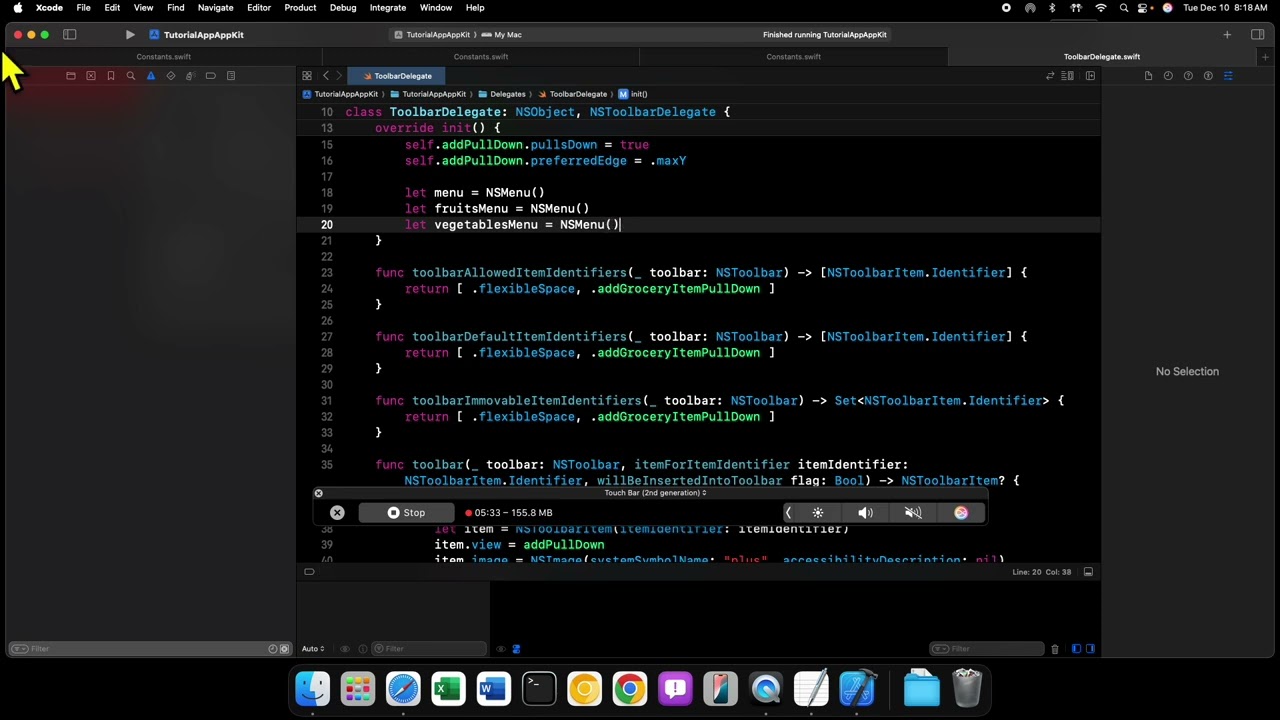Show the issue navigator
1280x720 pixels.
[x=150, y=76]
